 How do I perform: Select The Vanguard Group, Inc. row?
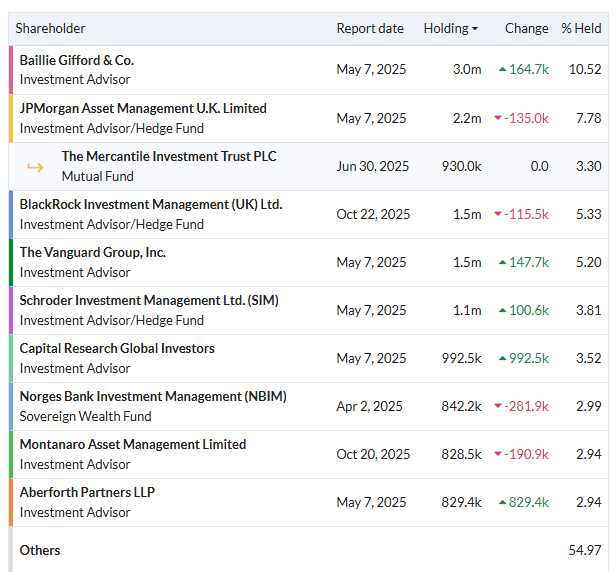308,262
